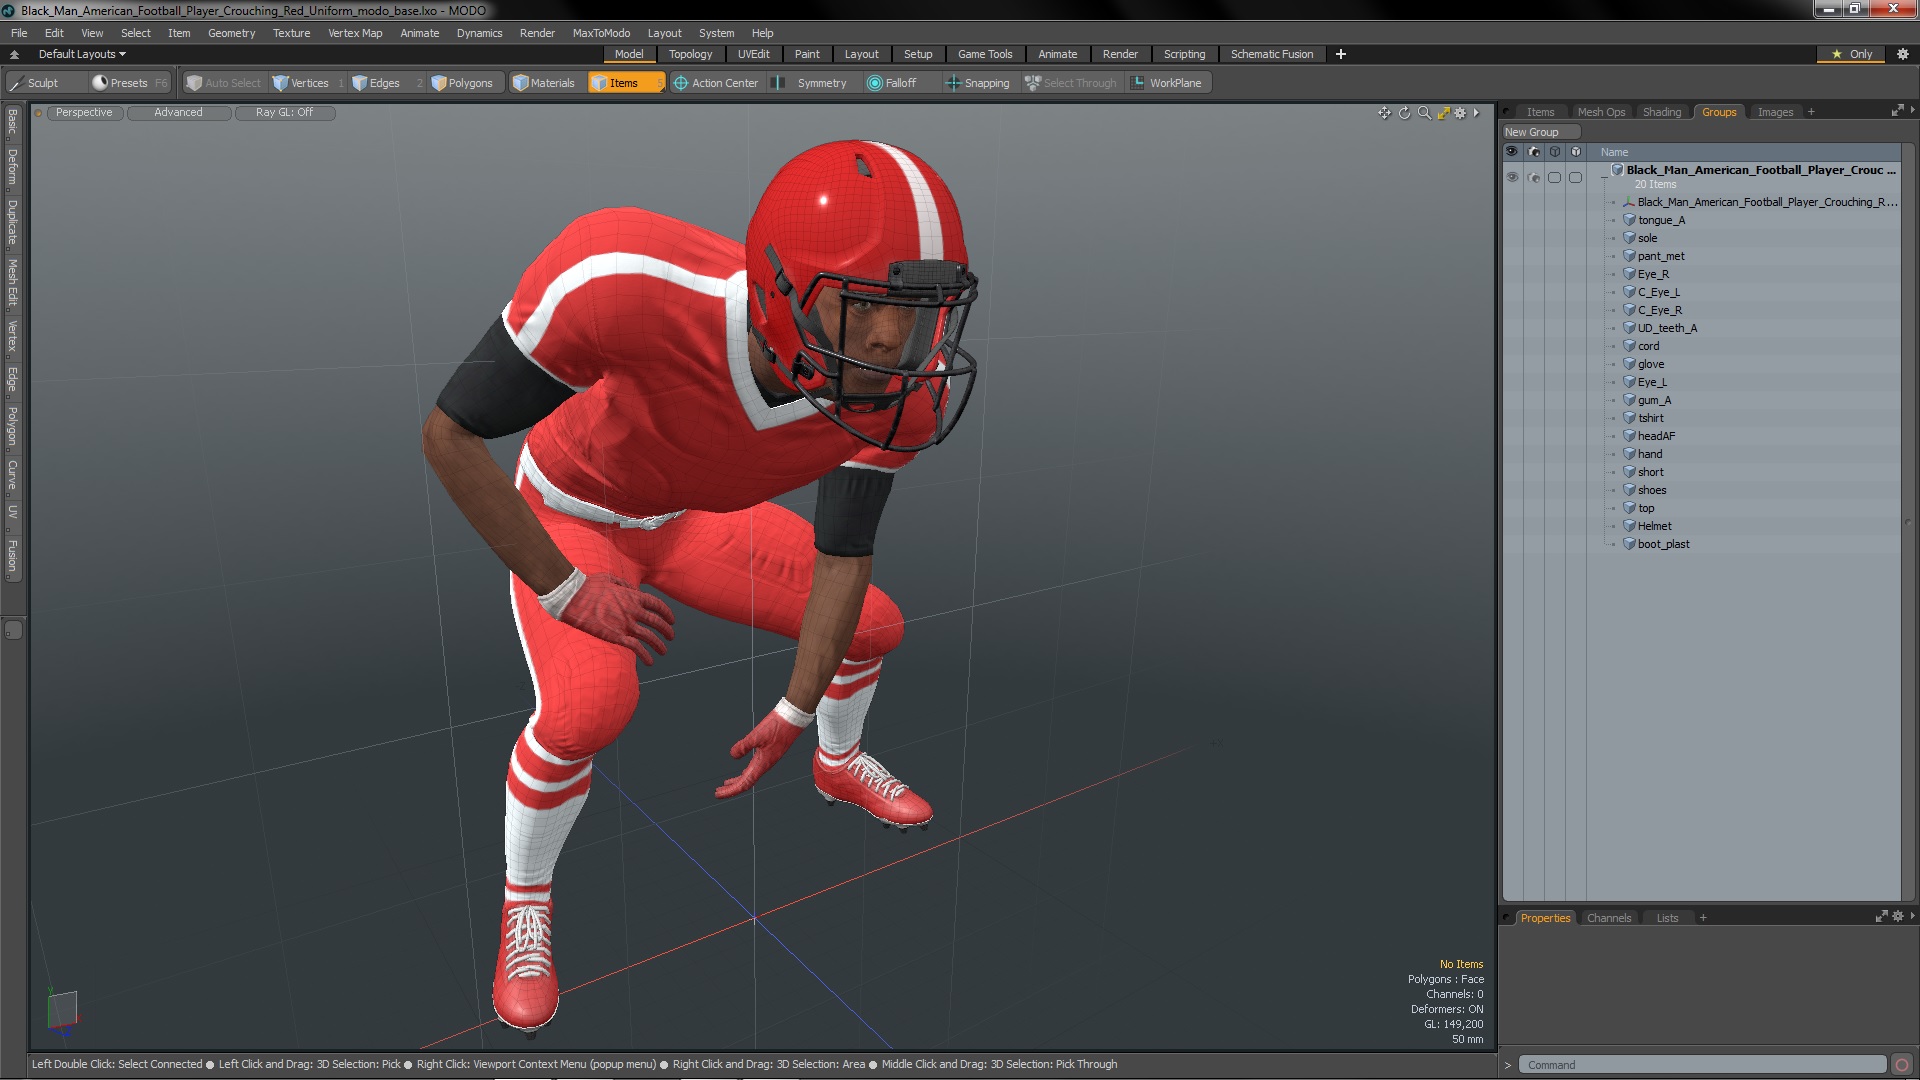1920x1080 pixels.
Task: Click the viewport pan/move icon
Action: [1384, 113]
